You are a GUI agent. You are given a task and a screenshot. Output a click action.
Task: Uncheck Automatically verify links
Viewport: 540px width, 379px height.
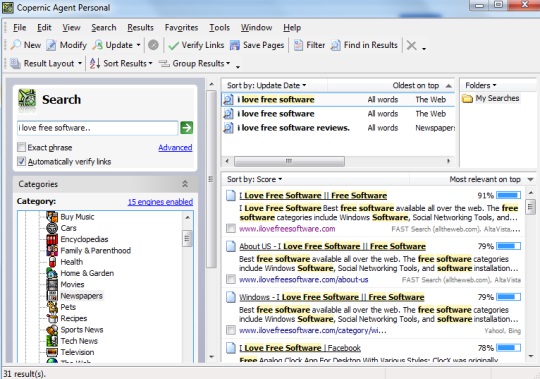pyautogui.click(x=21, y=161)
